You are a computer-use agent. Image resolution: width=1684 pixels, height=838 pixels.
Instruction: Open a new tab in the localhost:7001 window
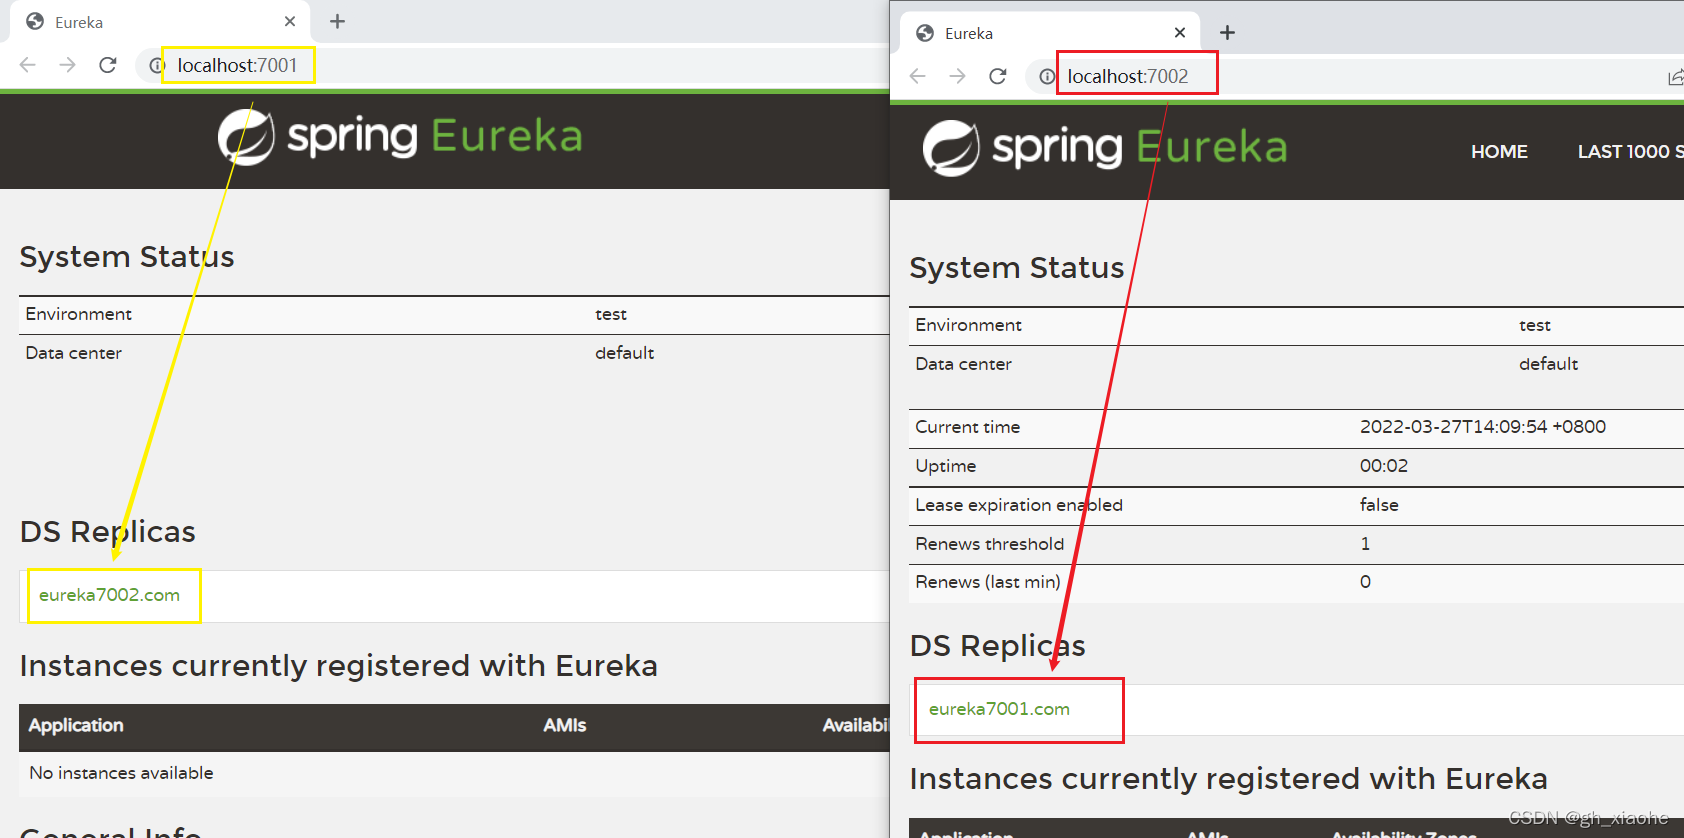(338, 21)
